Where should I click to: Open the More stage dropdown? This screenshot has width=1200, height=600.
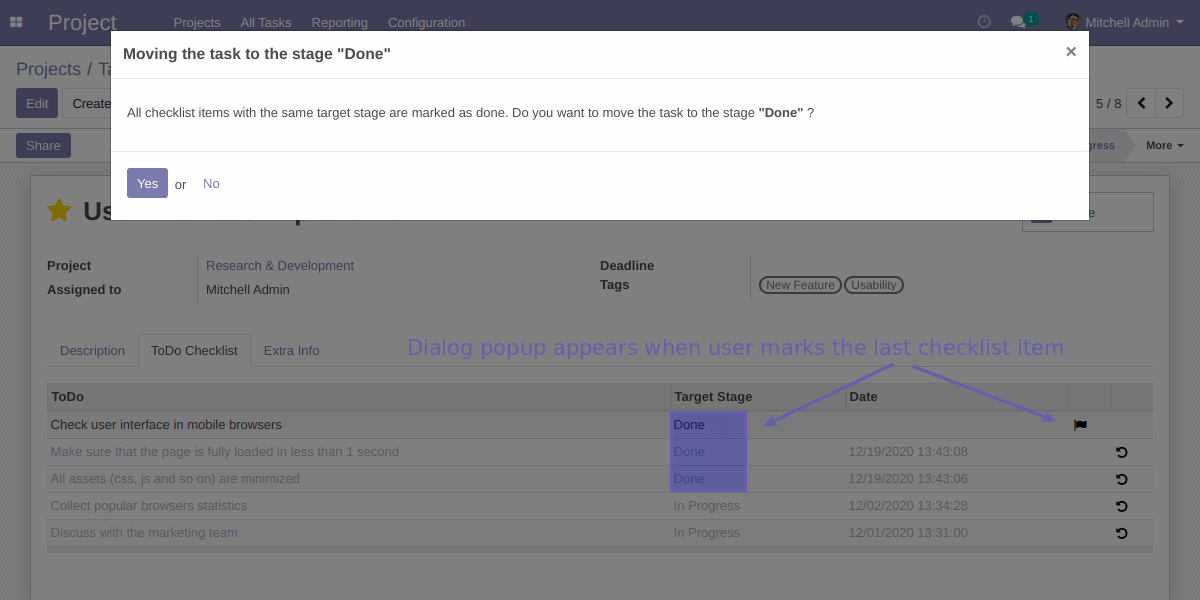(x=1163, y=145)
